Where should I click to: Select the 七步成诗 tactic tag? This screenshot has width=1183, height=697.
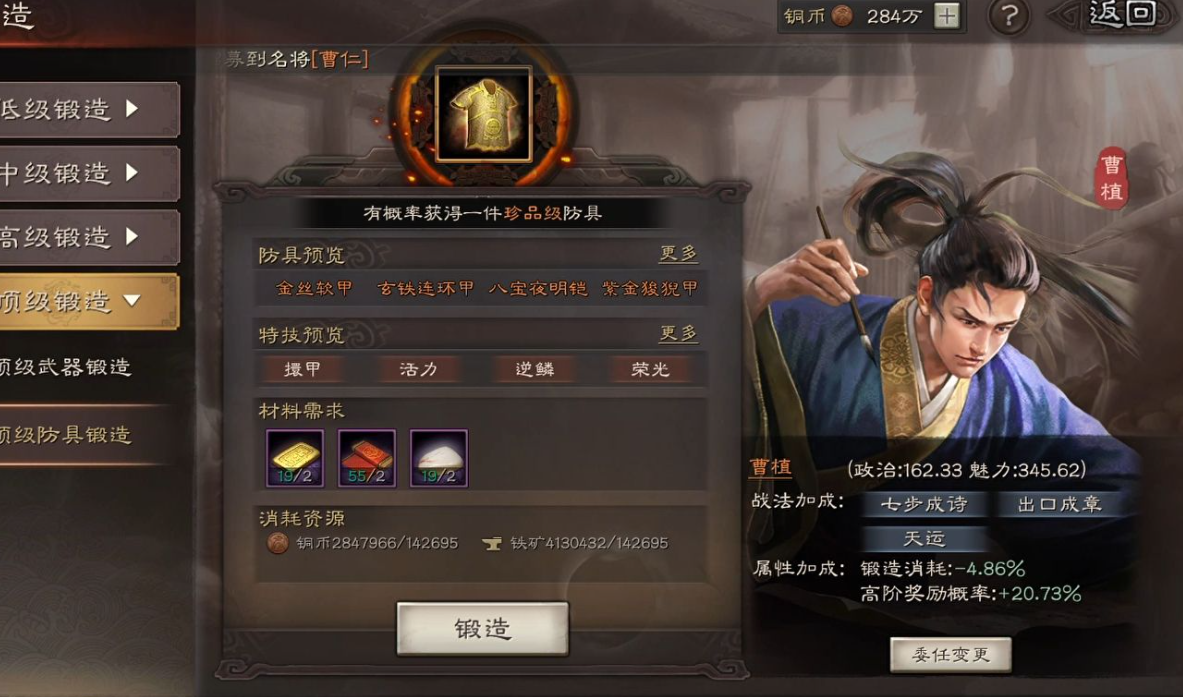coord(923,504)
